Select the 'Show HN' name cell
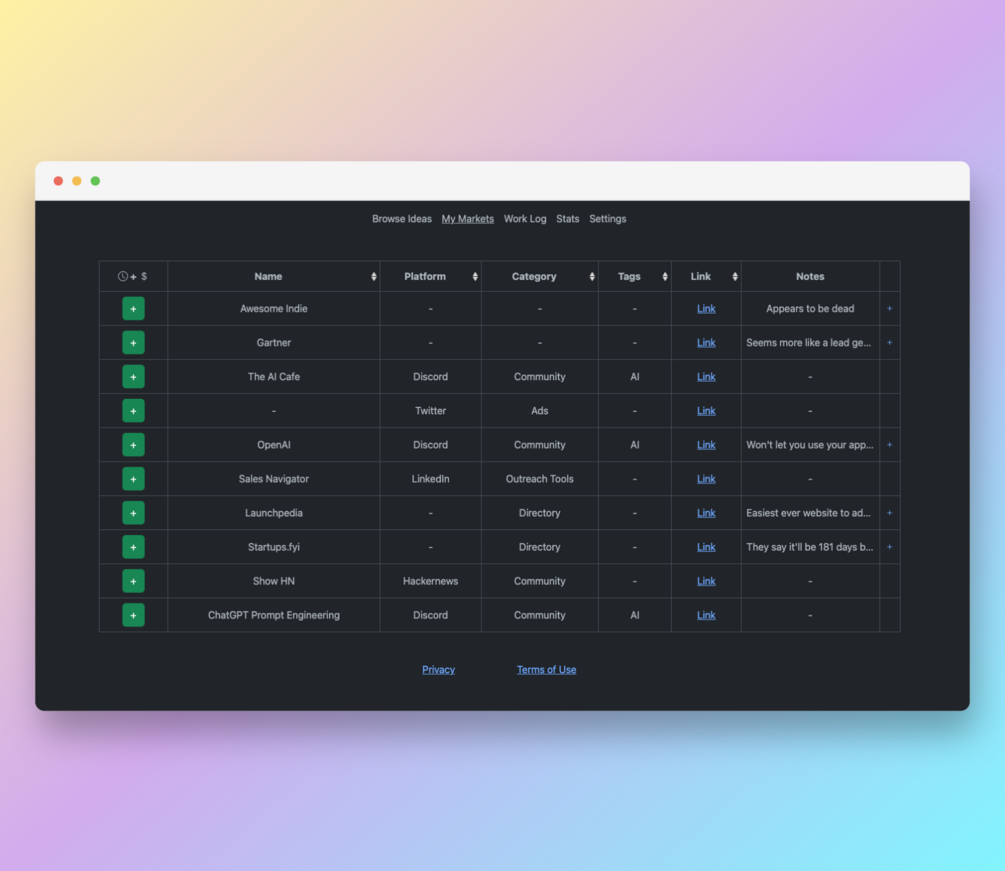The image size is (1005, 871). click(x=274, y=581)
